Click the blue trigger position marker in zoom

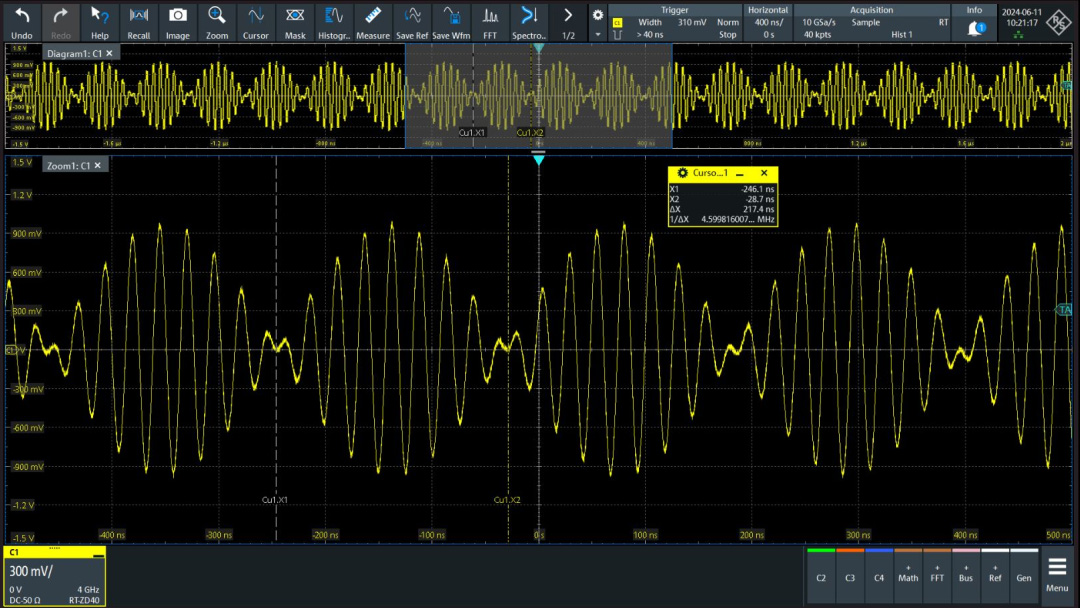point(539,160)
